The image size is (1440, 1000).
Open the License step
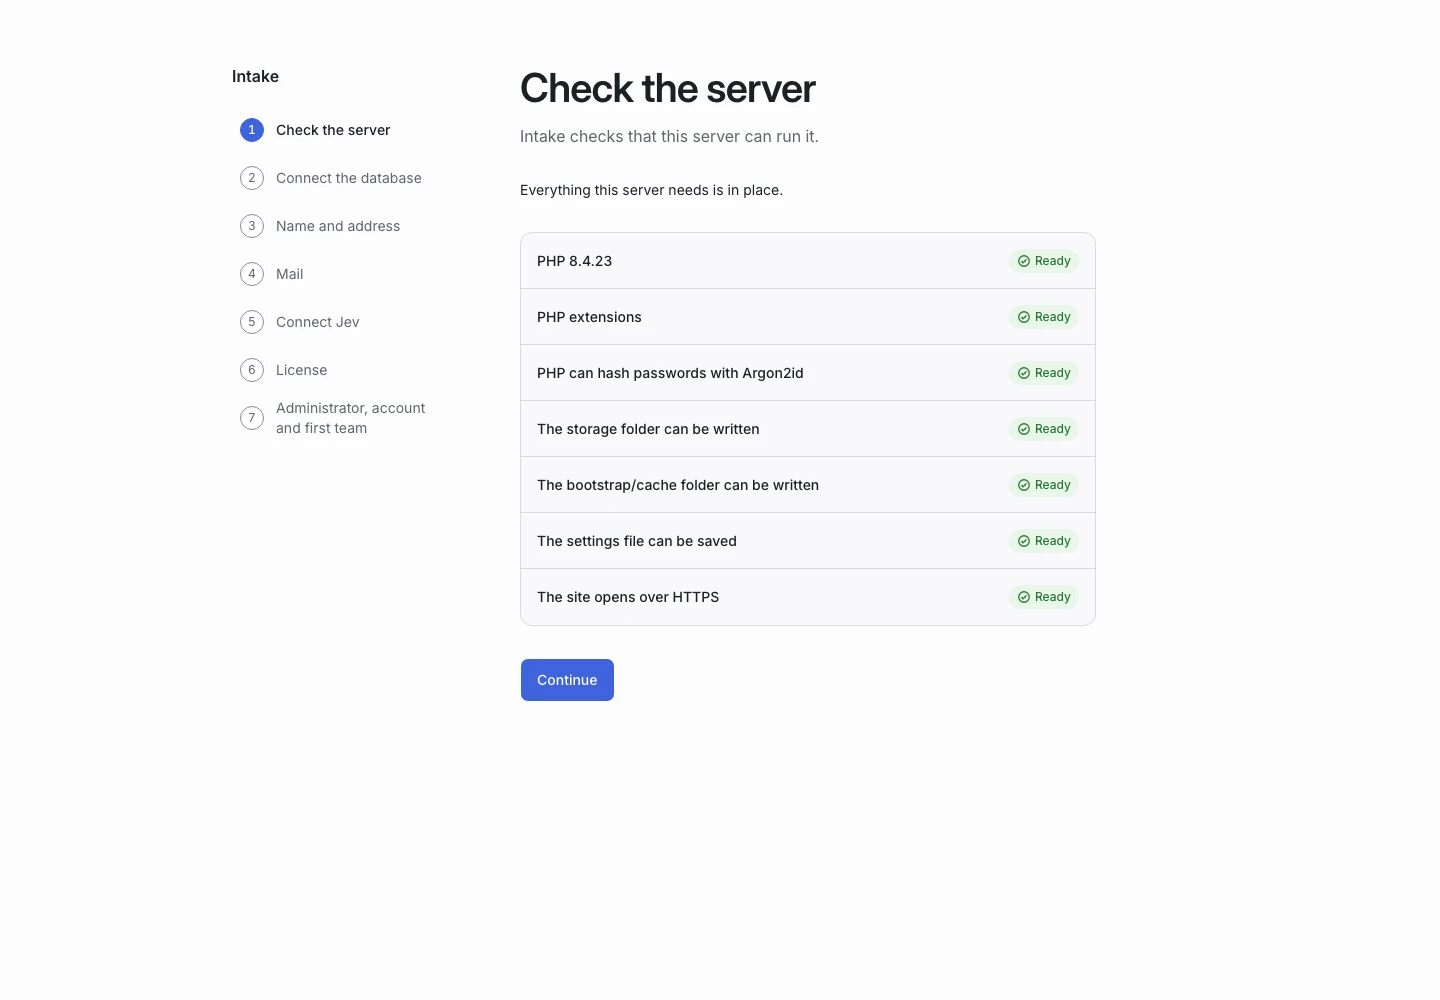pos(302,370)
